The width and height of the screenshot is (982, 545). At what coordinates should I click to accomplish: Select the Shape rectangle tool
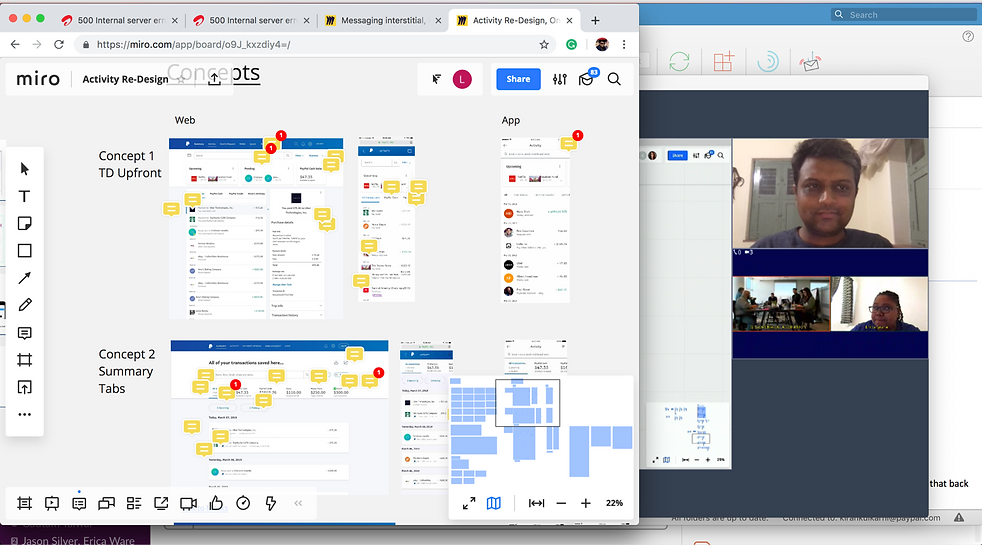(24, 251)
